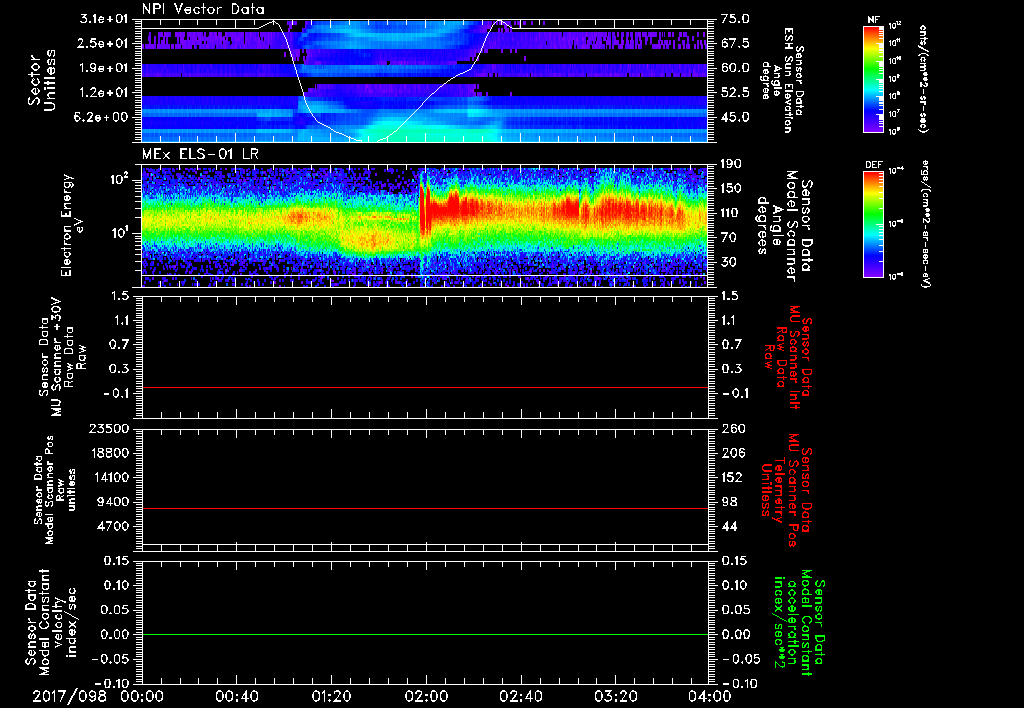Select the 00:40 time axis tick label
This screenshot has height=708, width=1024.
coord(236,696)
